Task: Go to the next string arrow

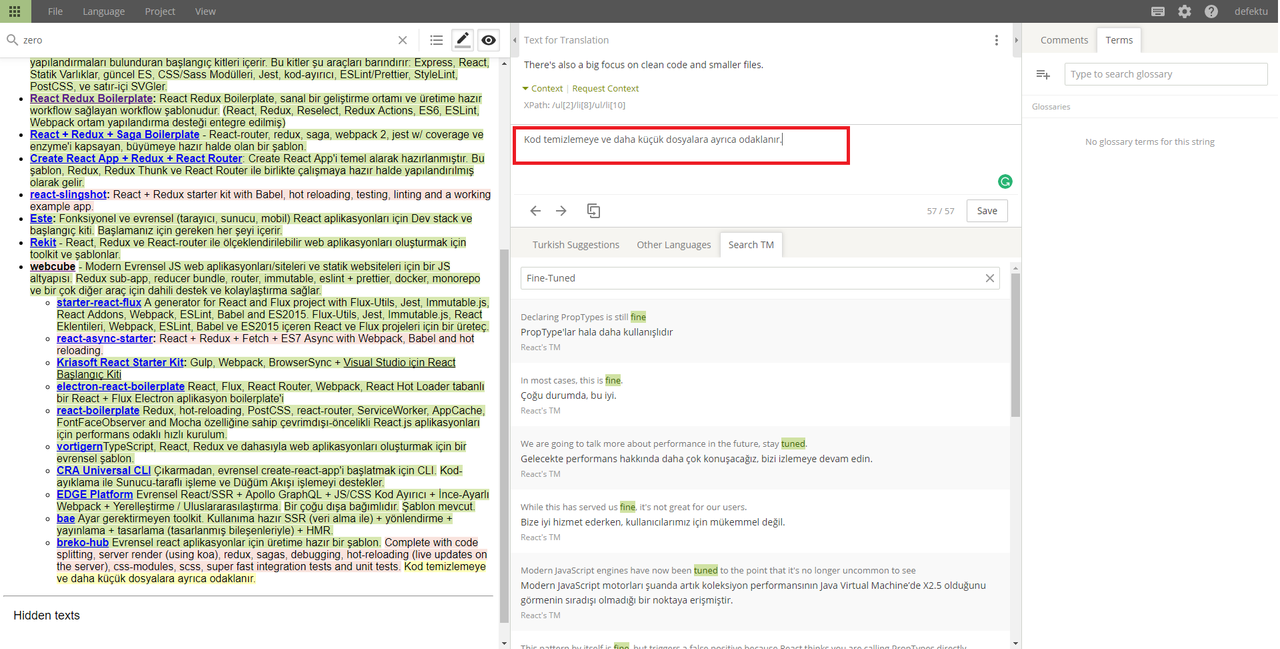Action: (561, 211)
